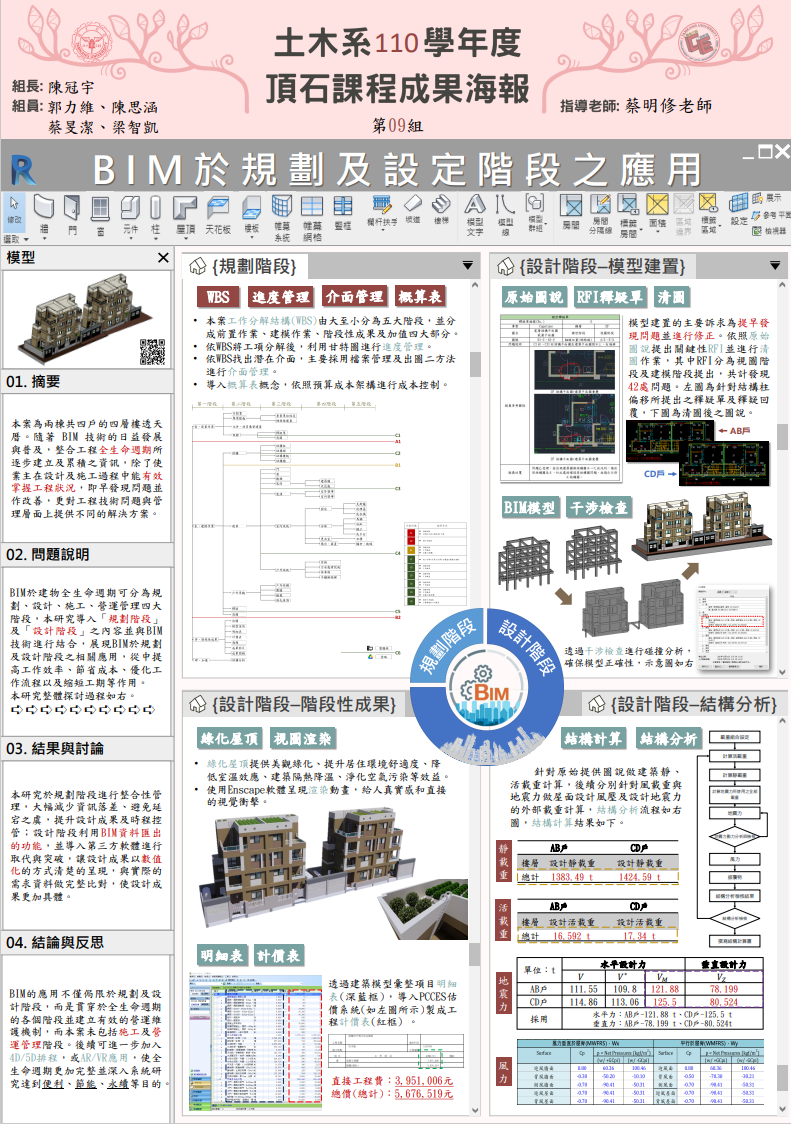Expand the dropdown arrow under 柱
Image resolution: width=791 pixels, height=1124 pixels.
point(156,239)
